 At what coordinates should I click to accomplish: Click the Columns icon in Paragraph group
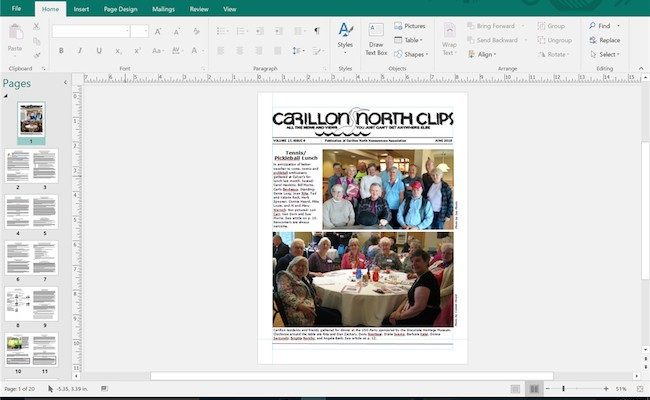coord(299,31)
